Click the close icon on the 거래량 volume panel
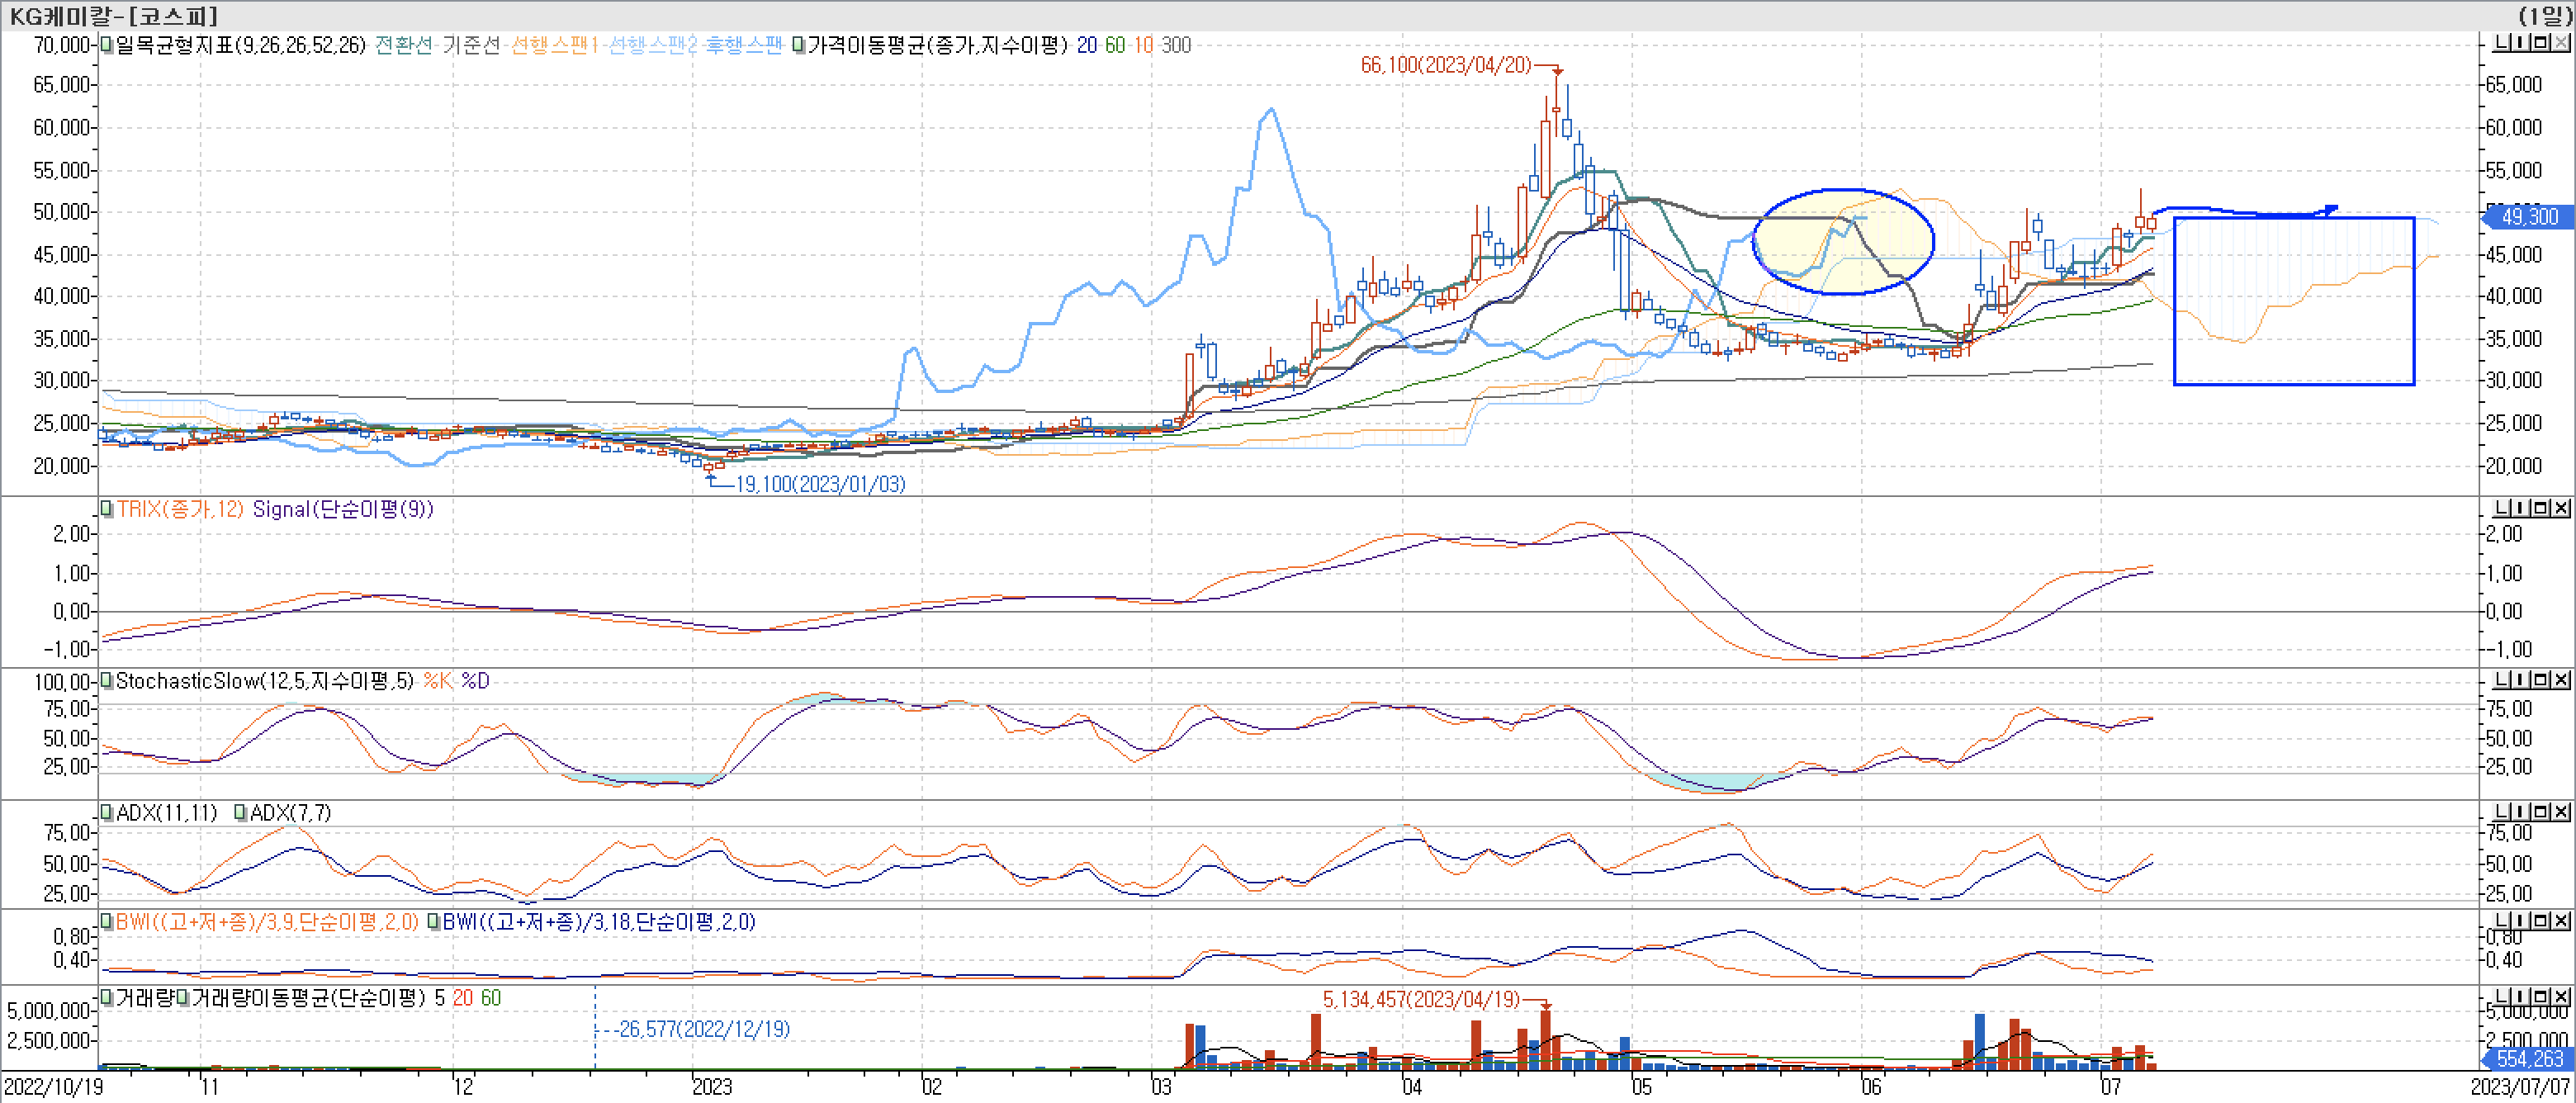Image resolution: width=2576 pixels, height=1103 pixels. pyautogui.click(x=2561, y=997)
